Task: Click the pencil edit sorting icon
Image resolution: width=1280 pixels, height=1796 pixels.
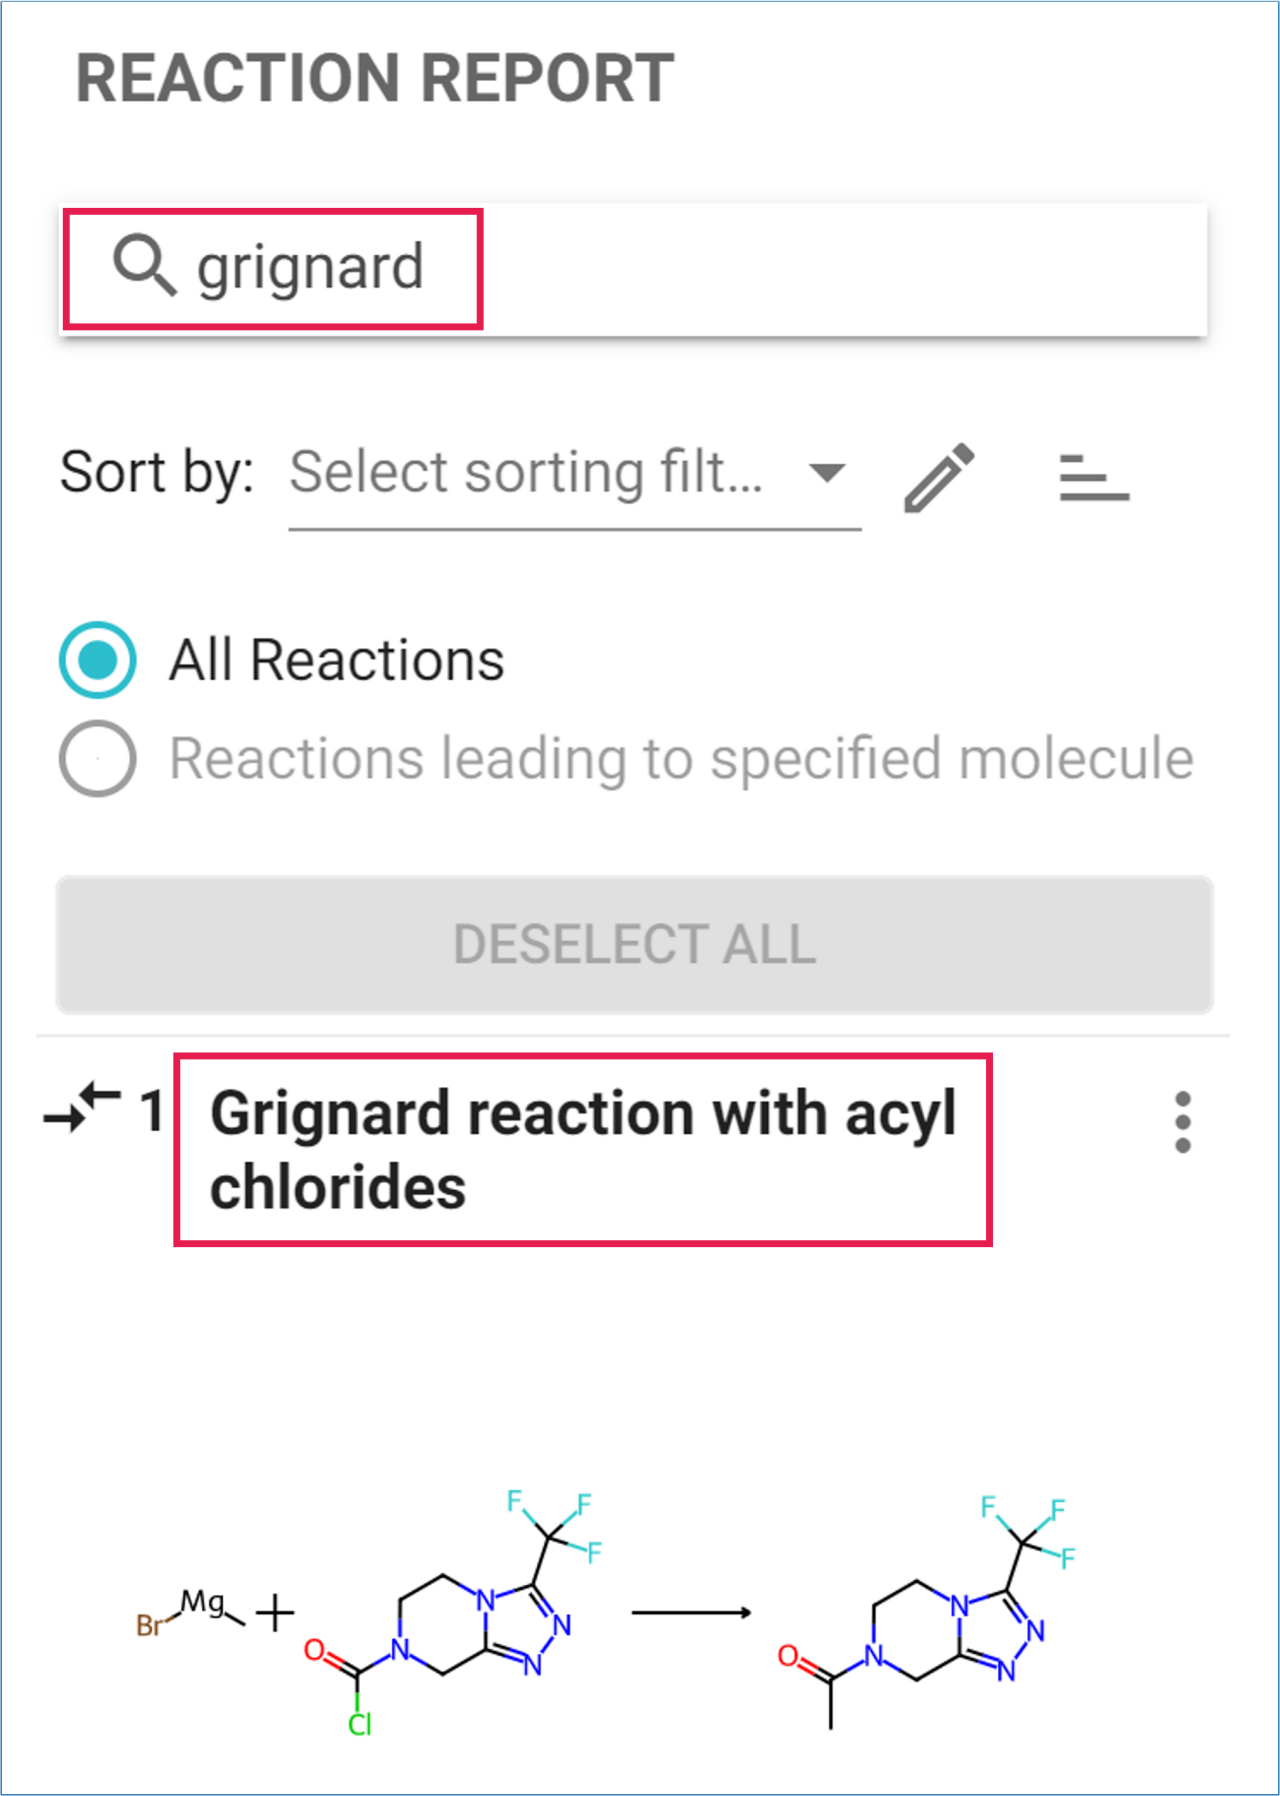Action: coord(938,477)
